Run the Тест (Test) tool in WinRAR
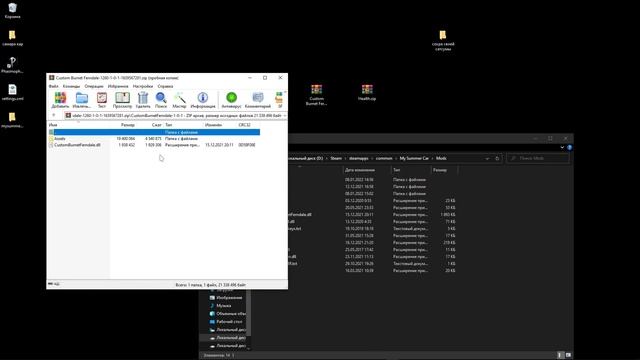Image resolution: width=640 pixels, height=360 pixels. pyautogui.click(x=102, y=100)
